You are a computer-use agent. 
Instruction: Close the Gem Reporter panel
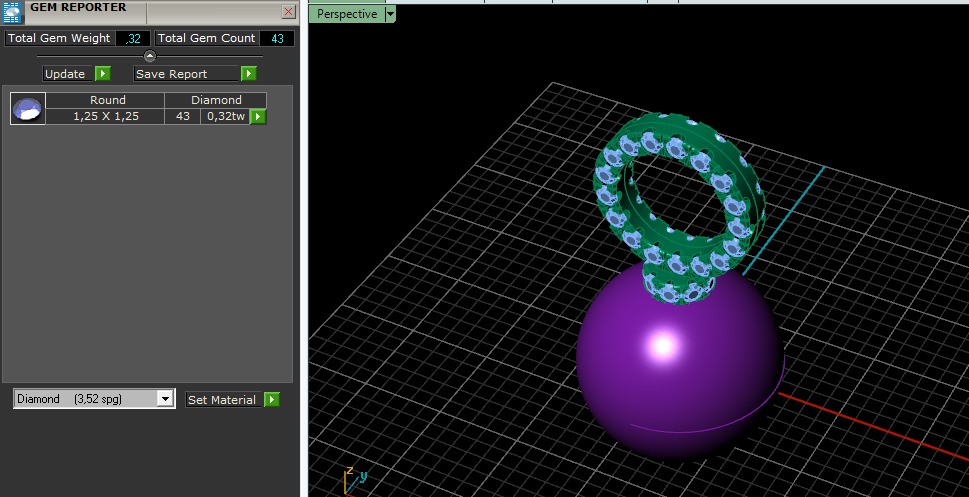[x=289, y=12]
